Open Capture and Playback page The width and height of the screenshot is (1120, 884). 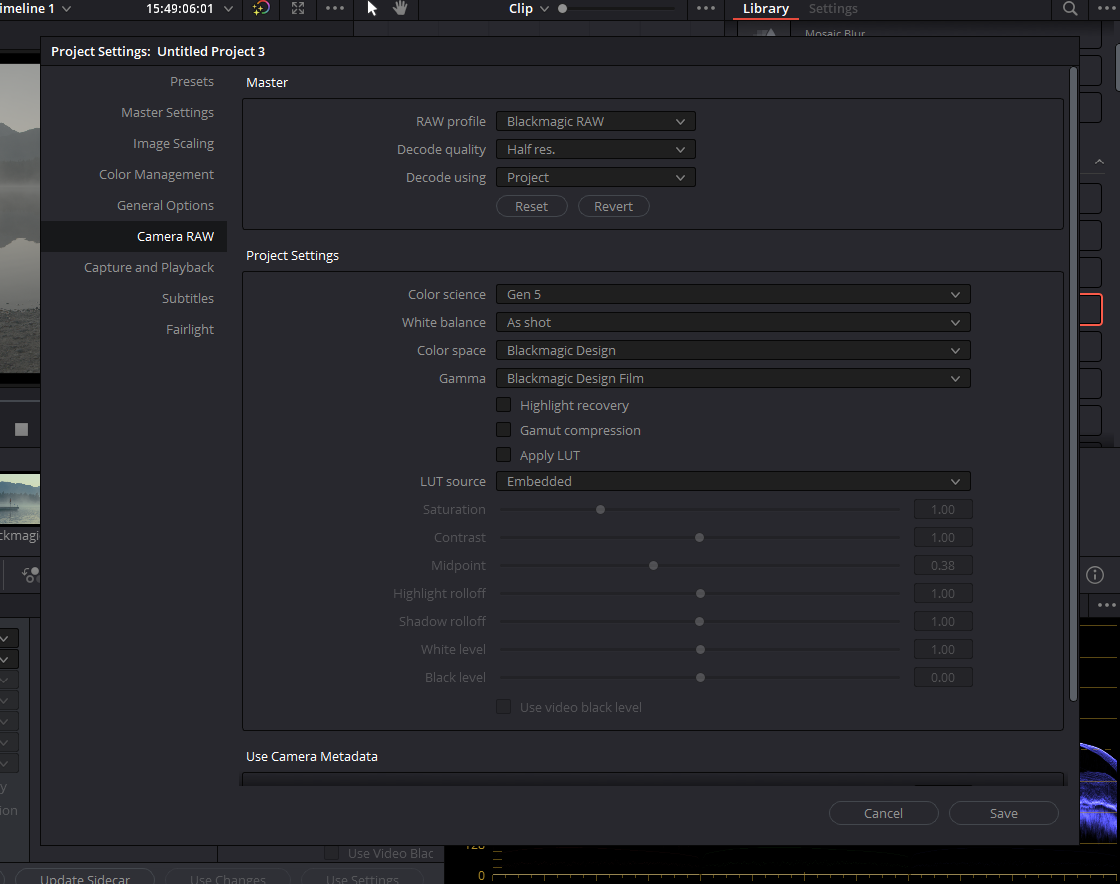(x=149, y=267)
